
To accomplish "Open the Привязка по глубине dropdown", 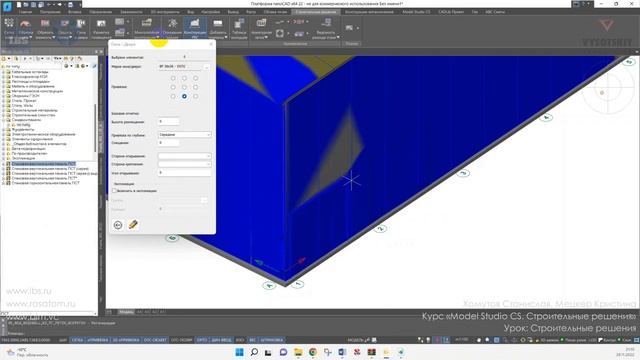I will click(184, 135).
